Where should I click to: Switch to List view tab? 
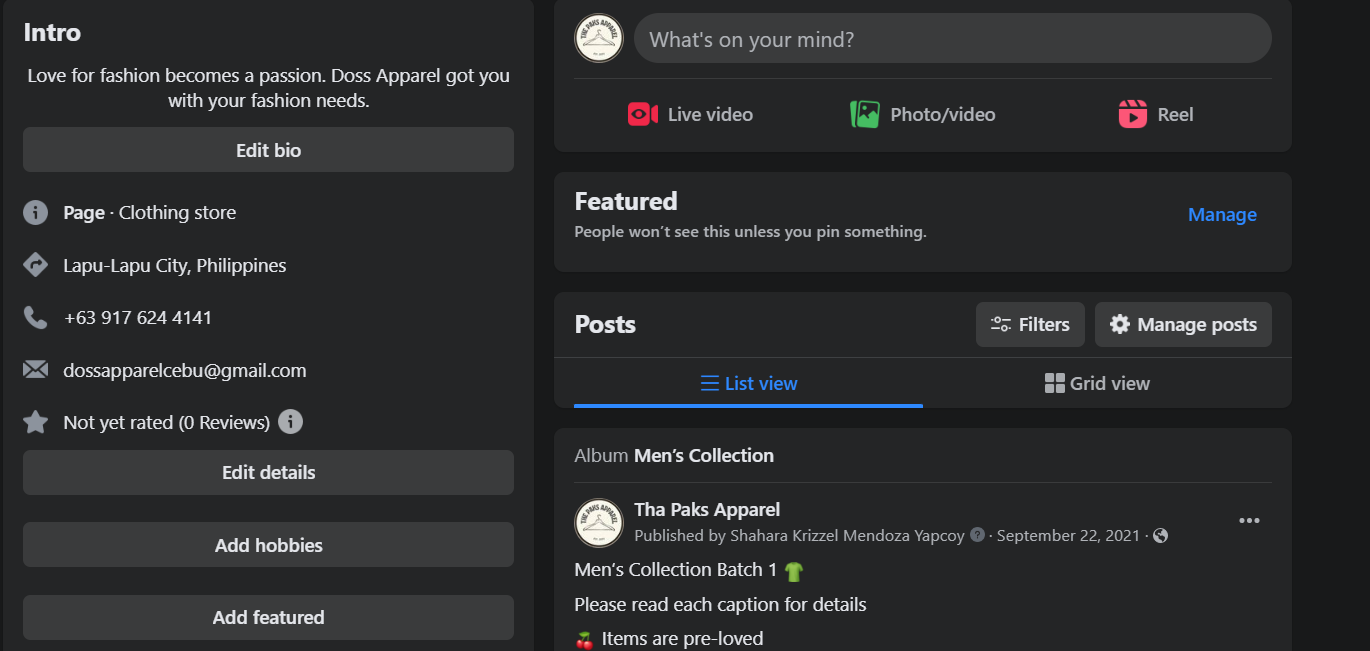coord(748,383)
